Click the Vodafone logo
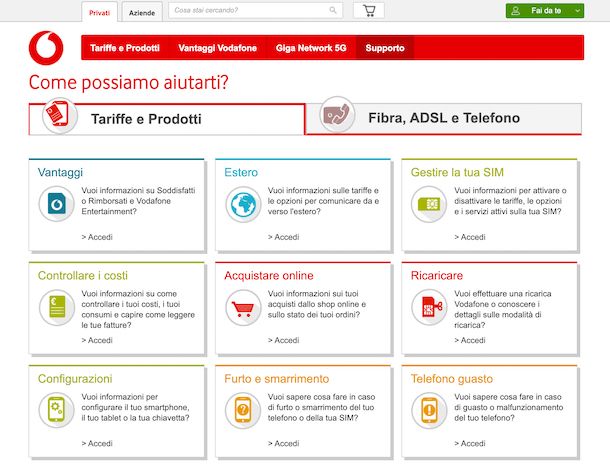 tap(46, 48)
